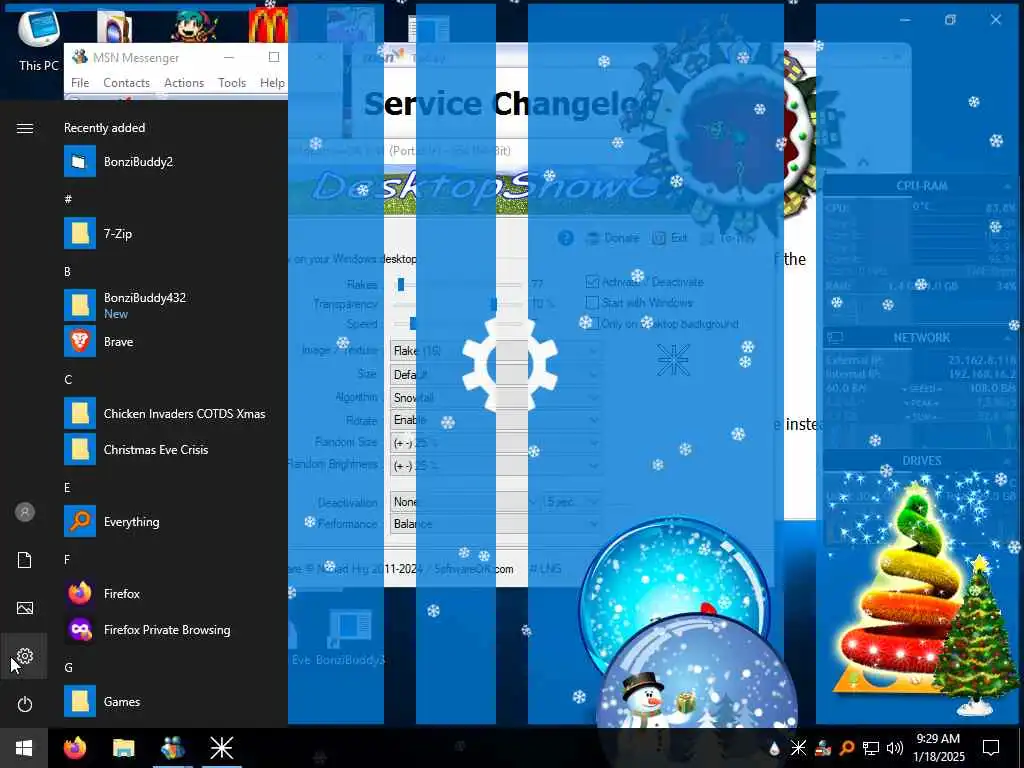Click the Donate button in DesktopSnowOK
This screenshot has width=1024, height=768.
coord(613,238)
